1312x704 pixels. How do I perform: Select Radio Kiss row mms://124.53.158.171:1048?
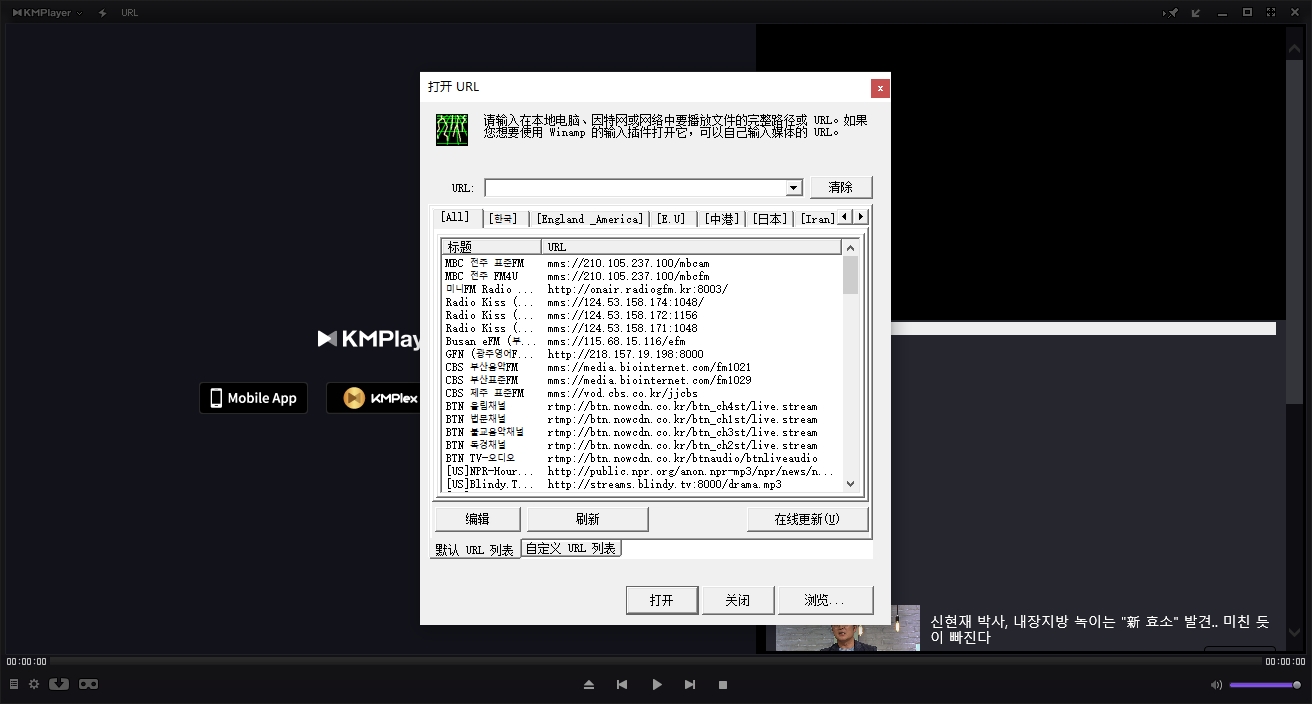click(642, 328)
